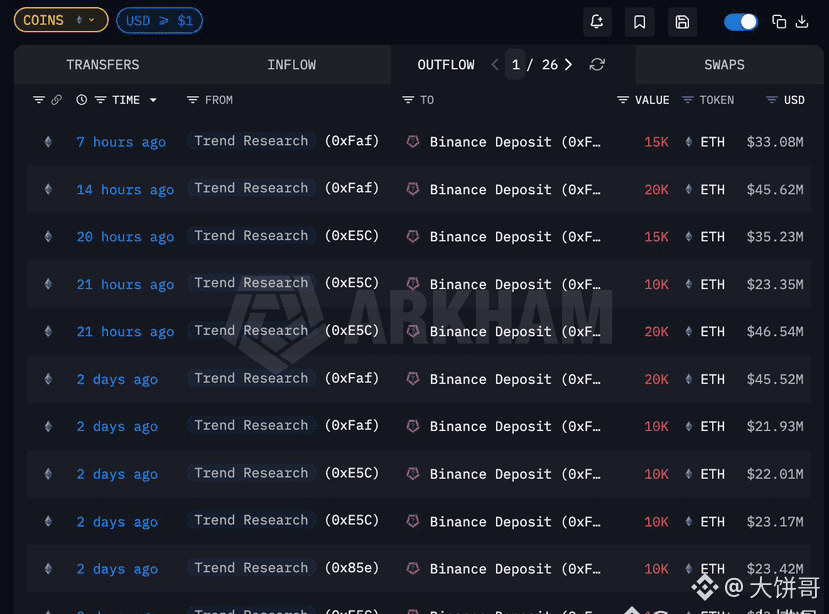Switch to the SWAPS tab
The height and width of the screenshot is (614, 829).
724,65
